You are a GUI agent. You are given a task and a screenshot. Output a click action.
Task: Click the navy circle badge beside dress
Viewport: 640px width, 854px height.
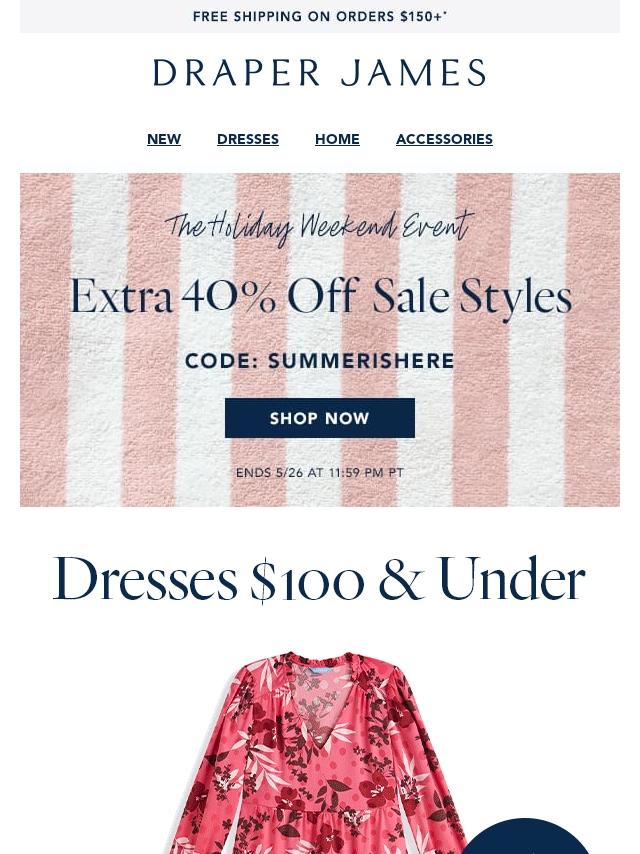point(526,837)
